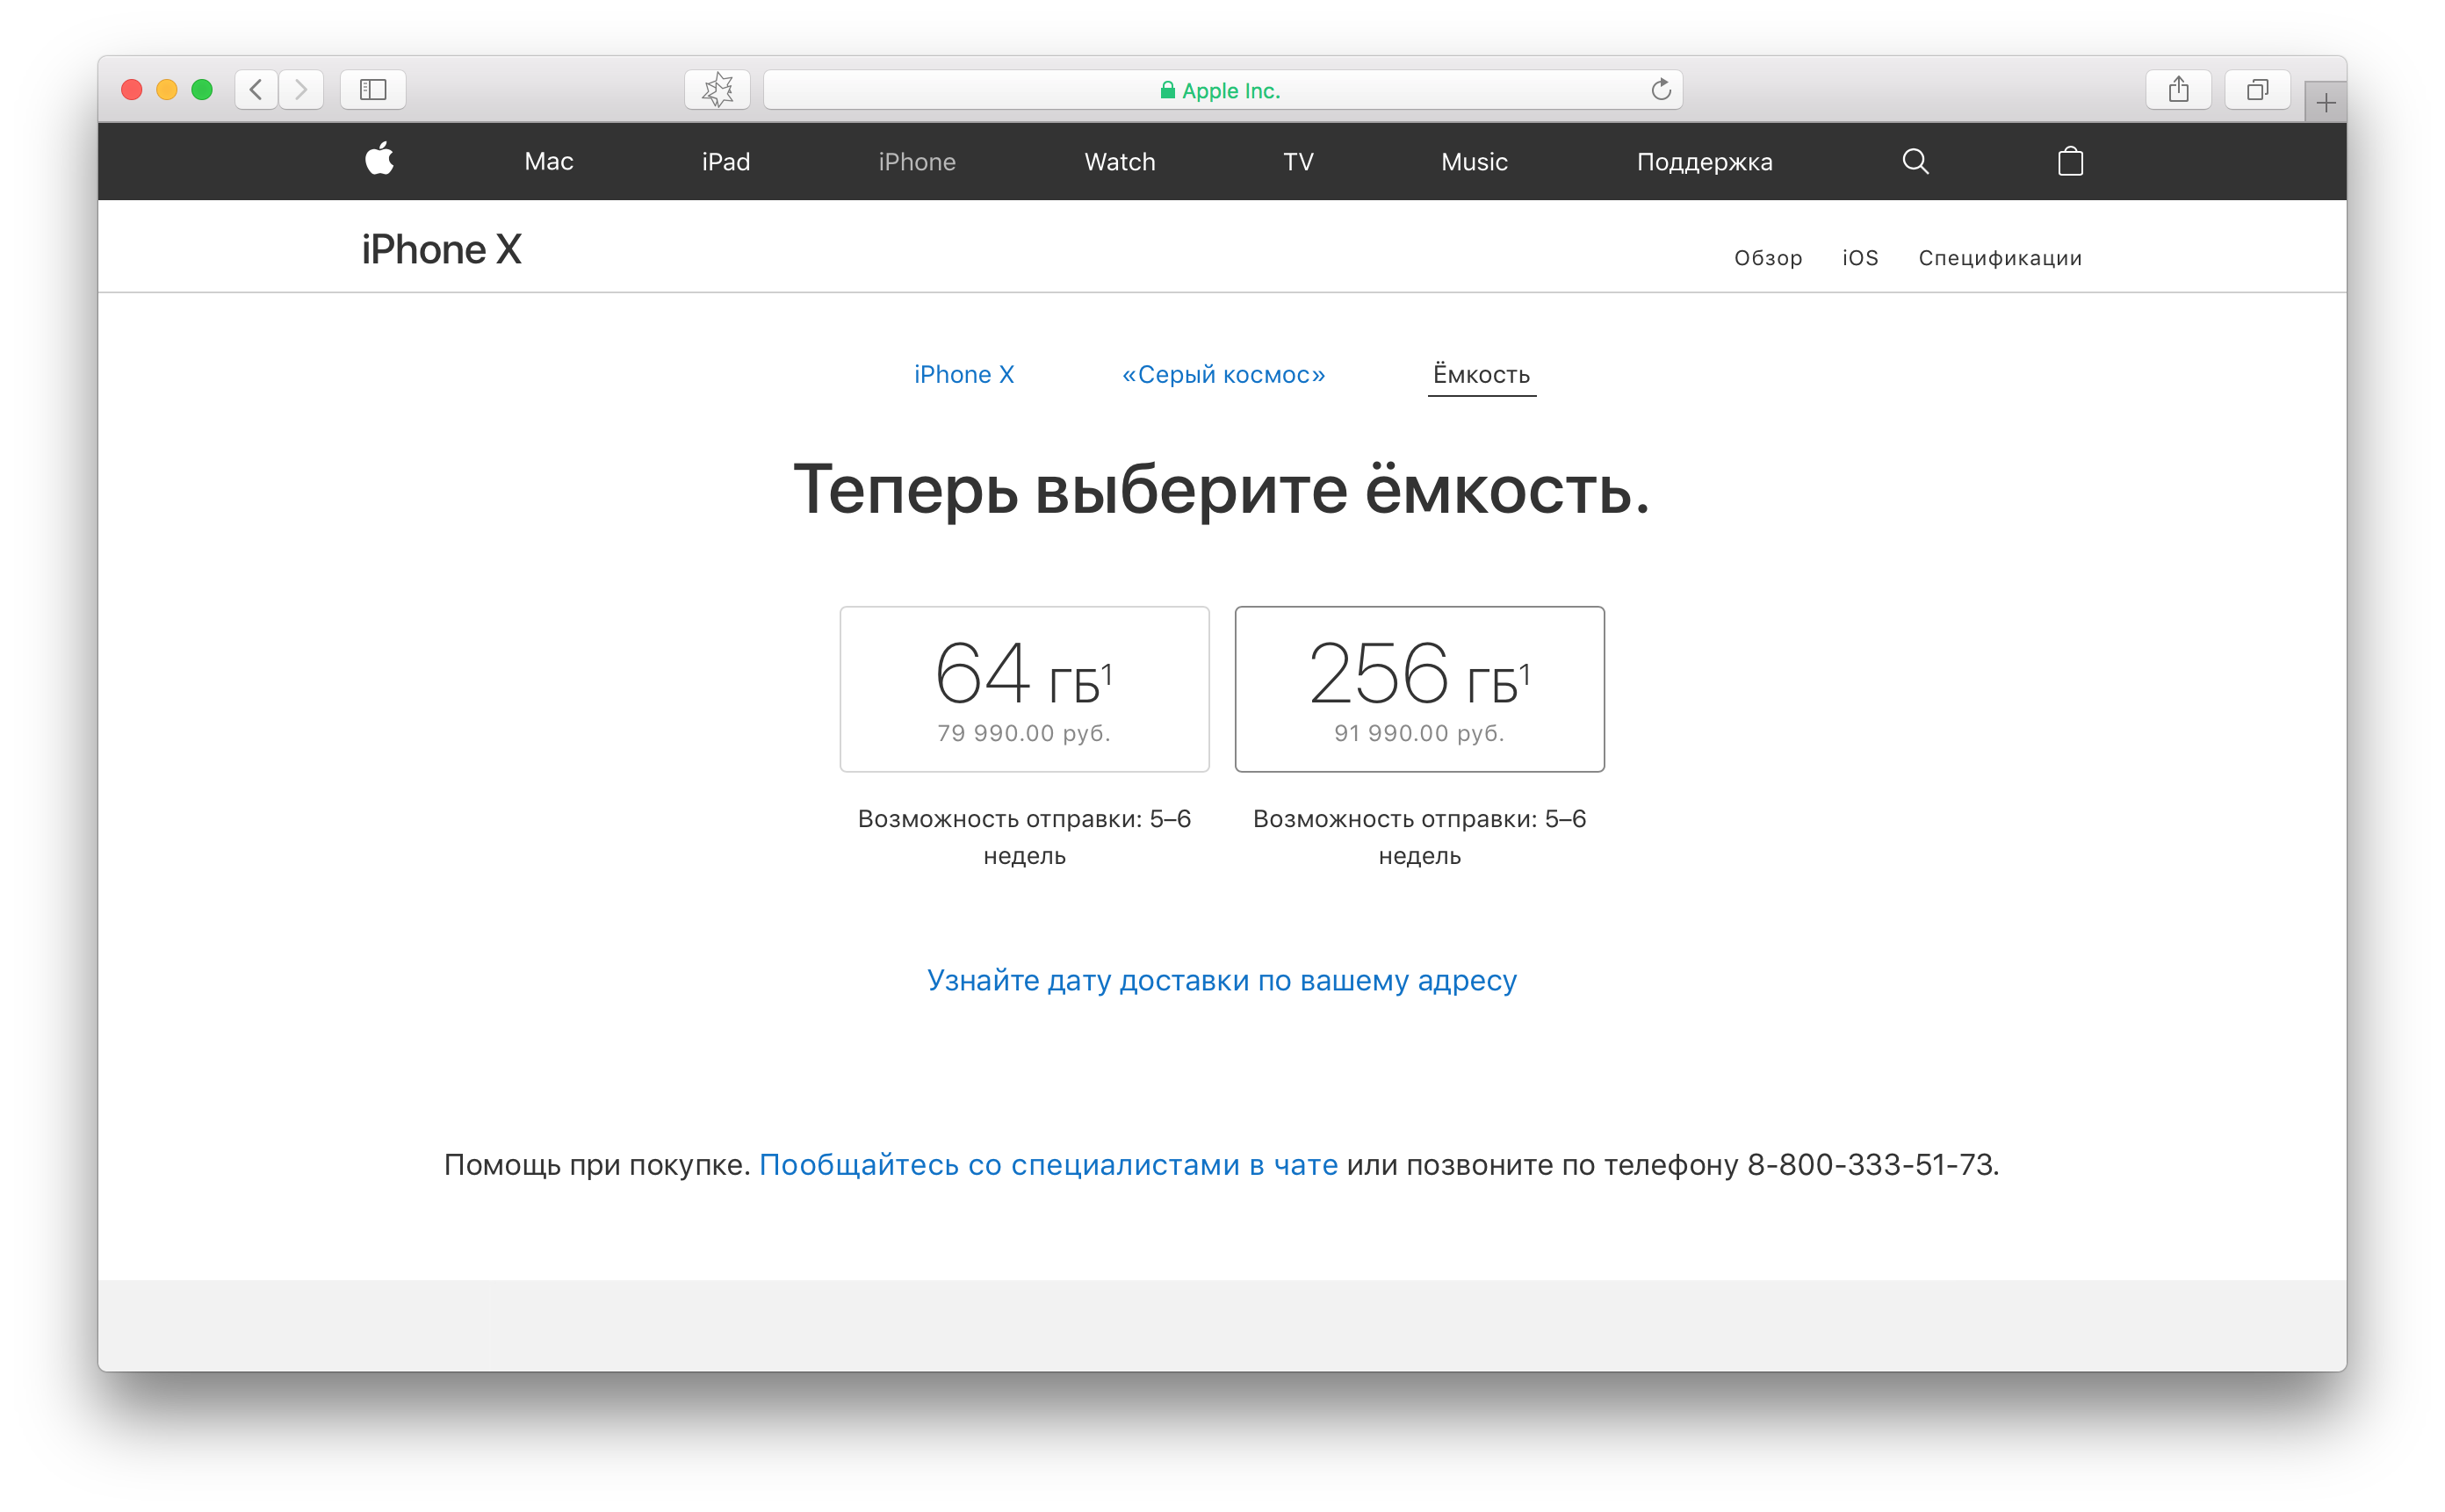Open the Mac menu item
Screen dimensions: 2445x1512
[548, 162]
